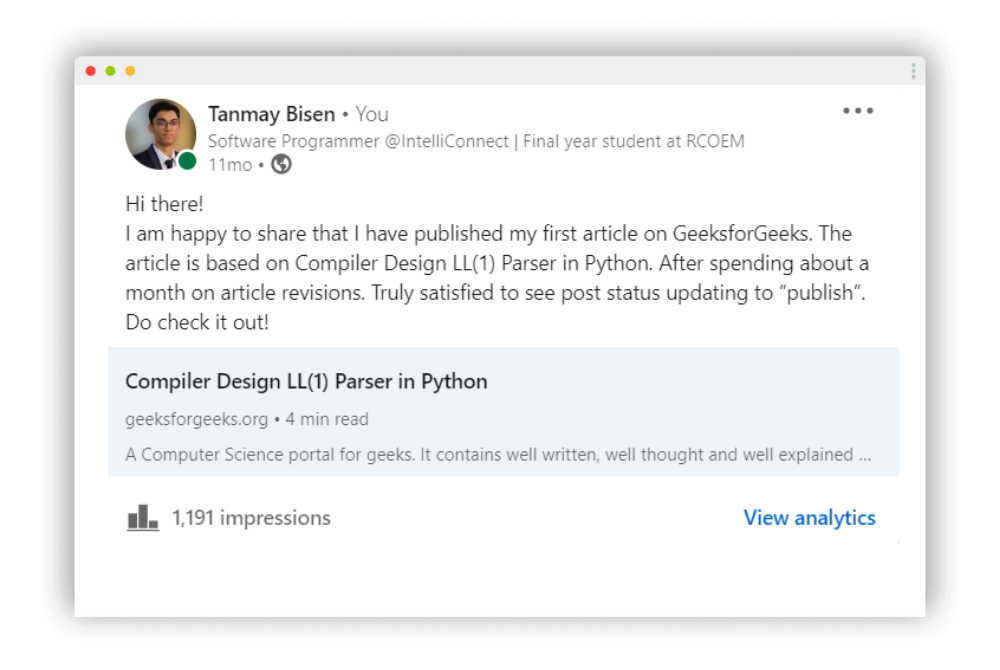Click the green dot in title bar
The image size is (1000, 670).
point(110,71)
